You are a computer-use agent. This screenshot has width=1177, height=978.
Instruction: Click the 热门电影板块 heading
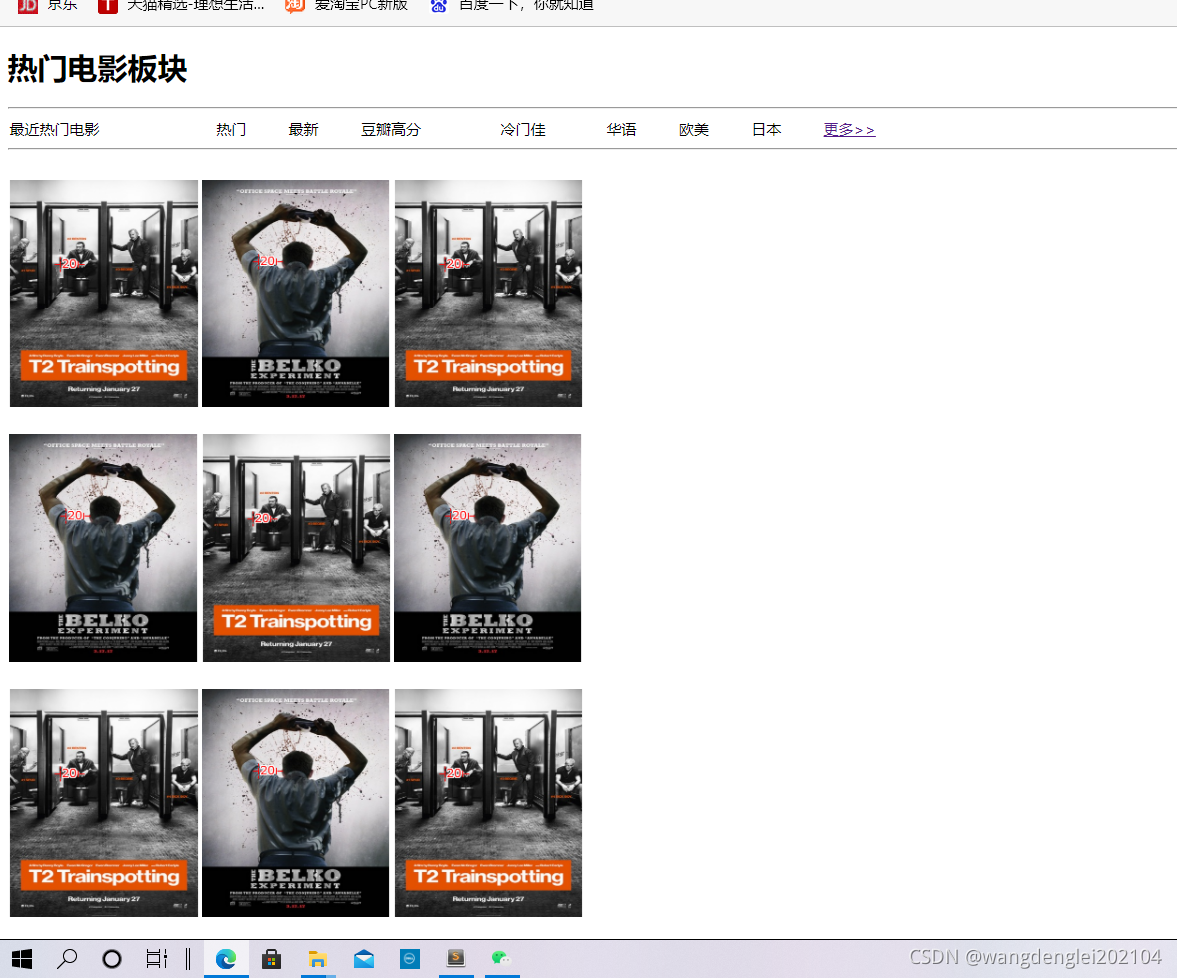98,69
